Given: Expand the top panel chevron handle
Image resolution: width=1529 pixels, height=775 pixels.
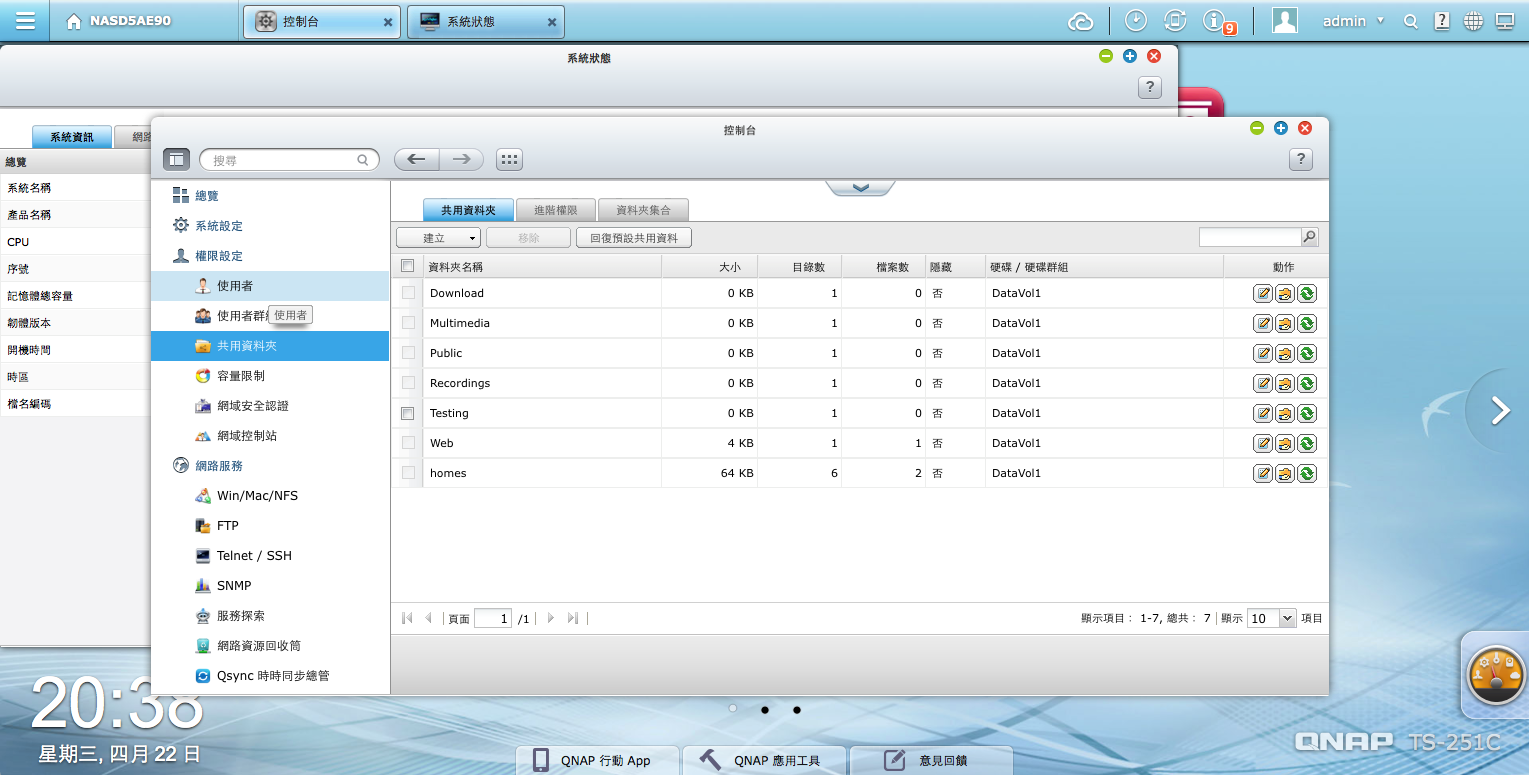Looking at the screenshot, I should [860, 188].
